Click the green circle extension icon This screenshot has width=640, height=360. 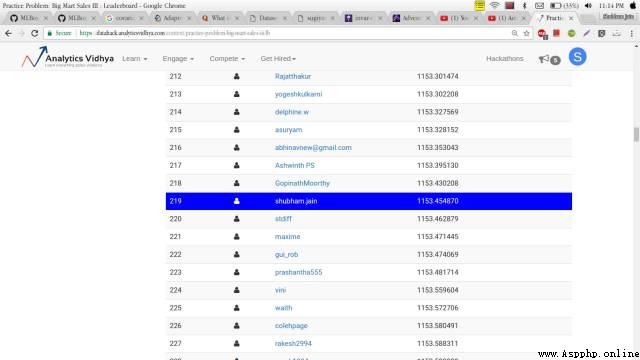[x=571, y=33]
